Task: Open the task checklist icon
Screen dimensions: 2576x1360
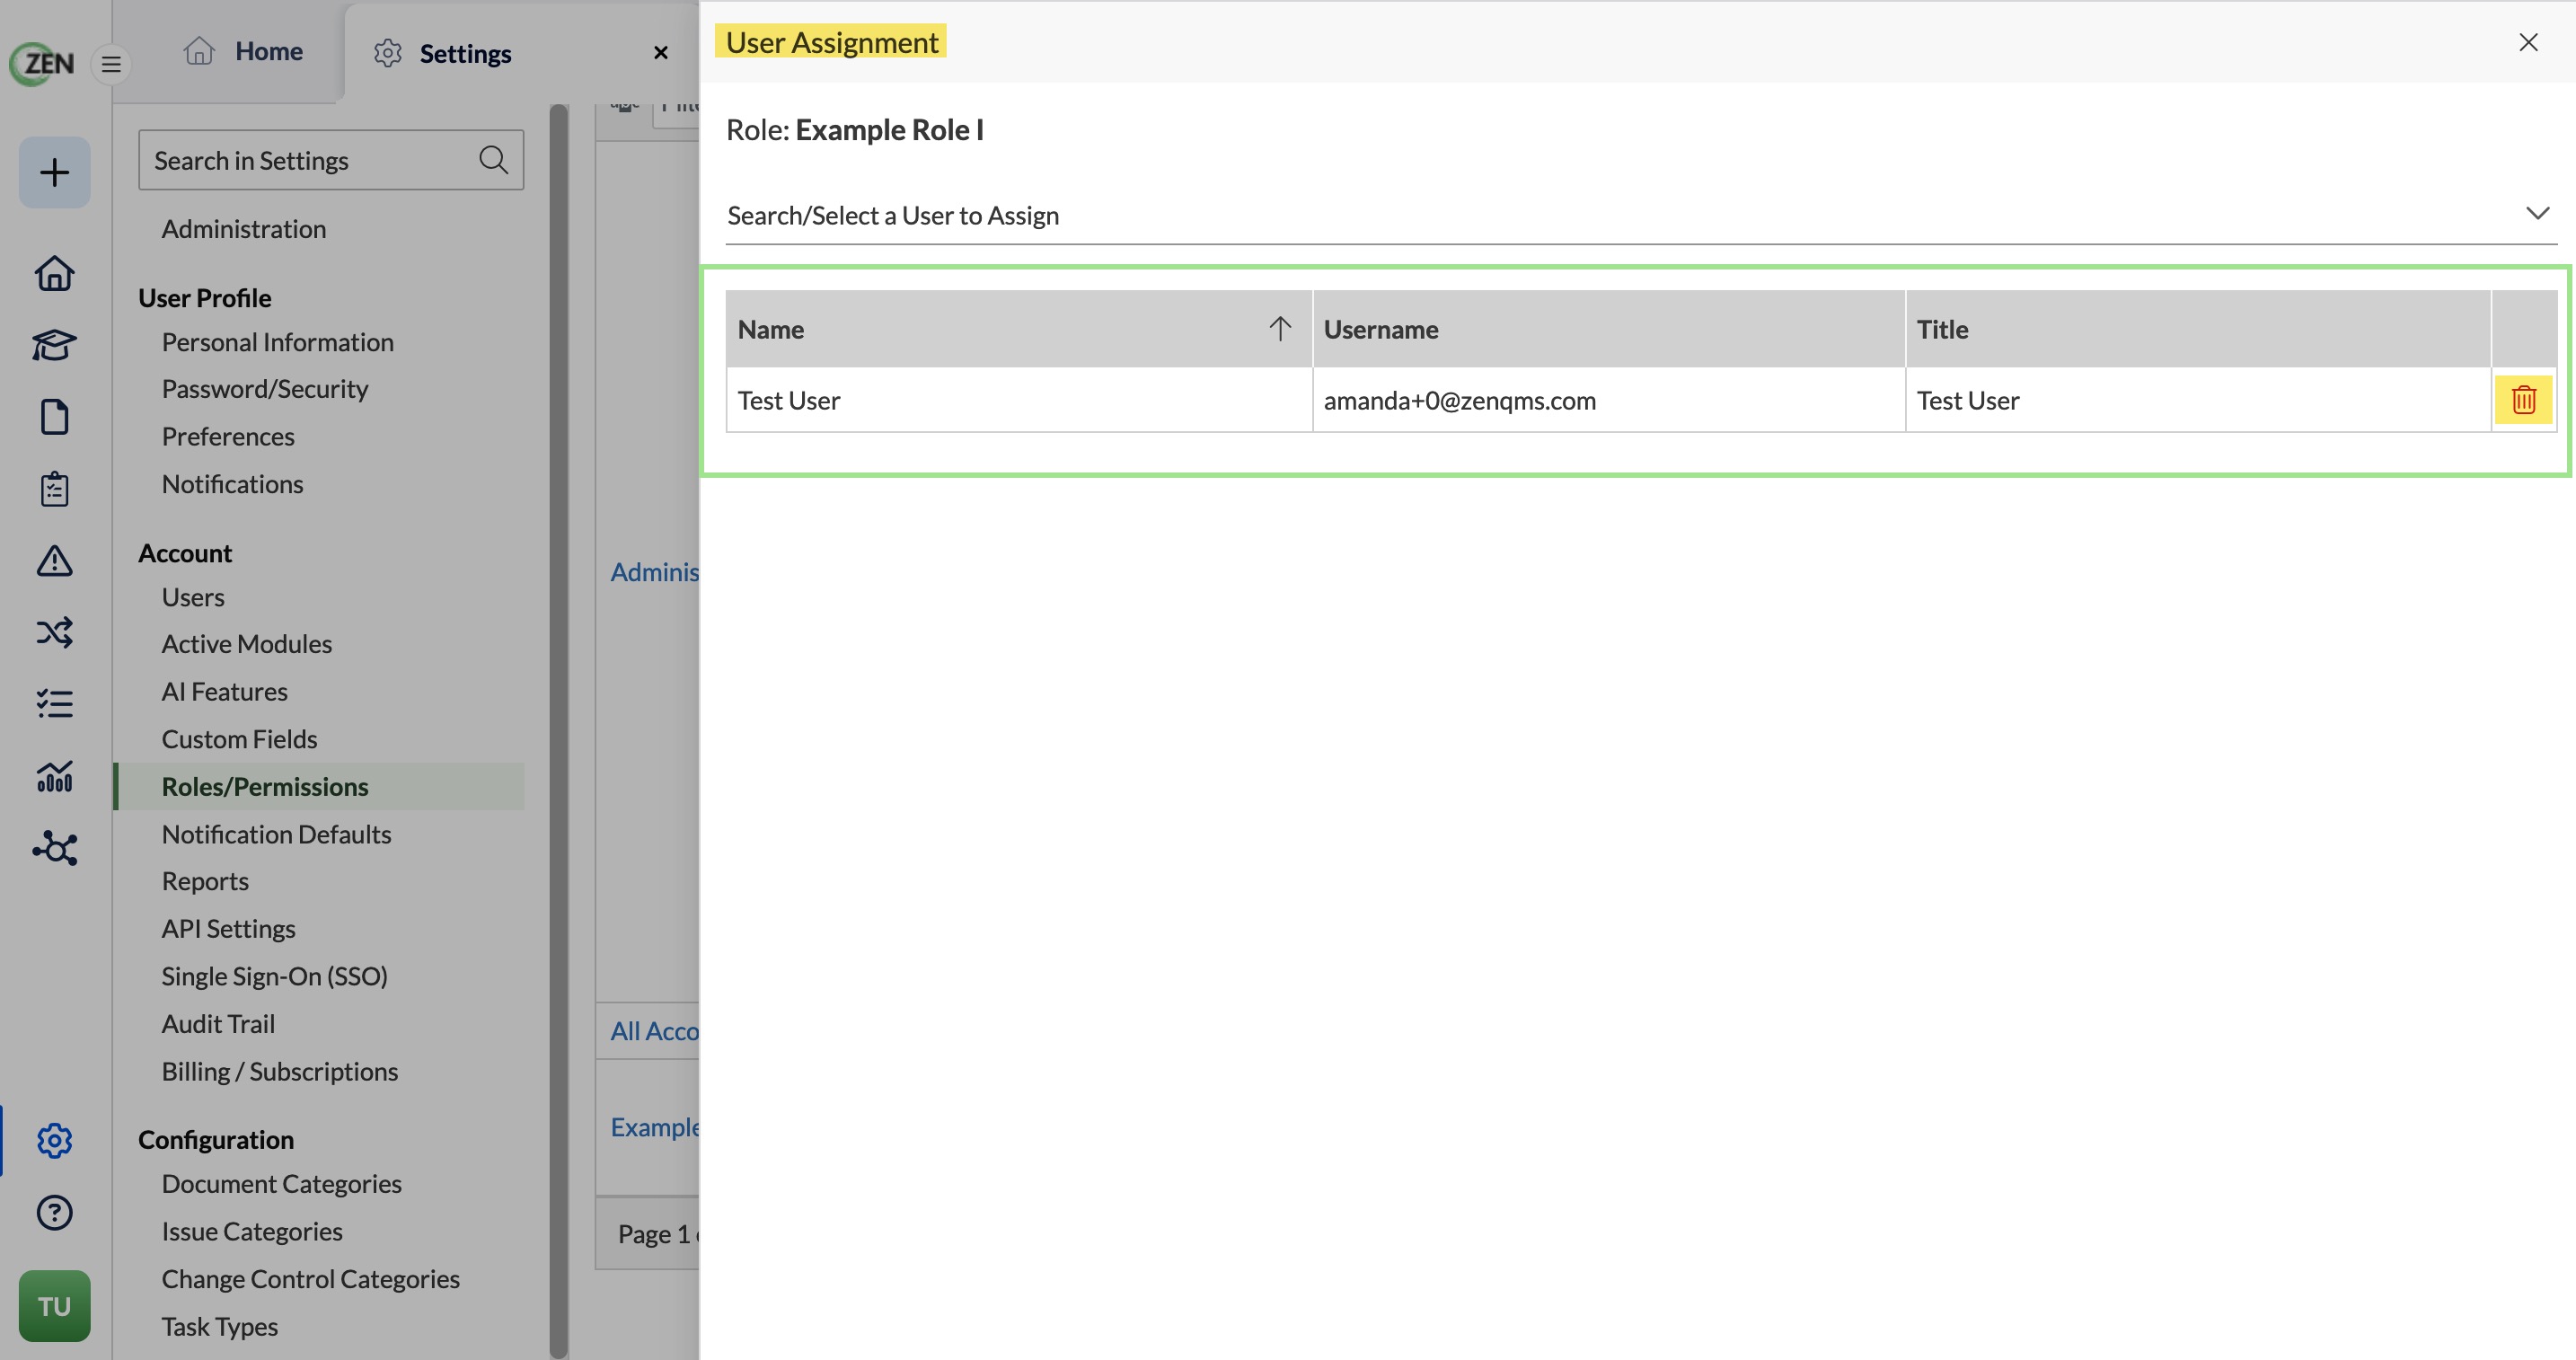Action: pyautogui.click(x=55, y=704)
